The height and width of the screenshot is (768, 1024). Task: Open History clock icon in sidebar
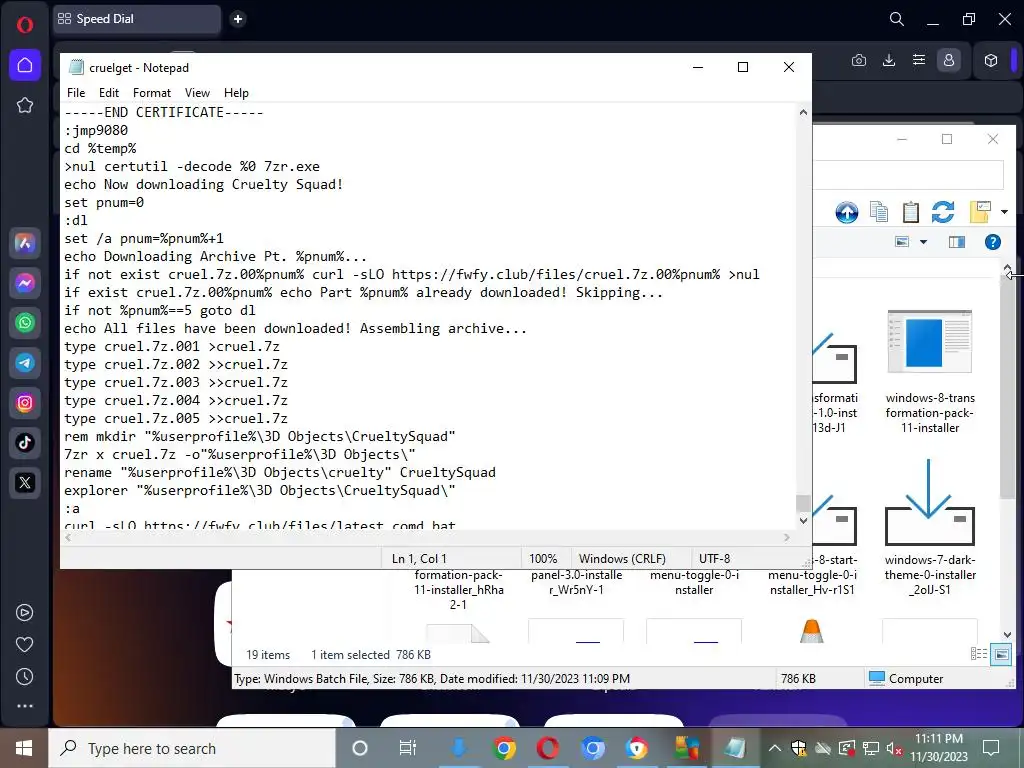(x=25, y=677)
